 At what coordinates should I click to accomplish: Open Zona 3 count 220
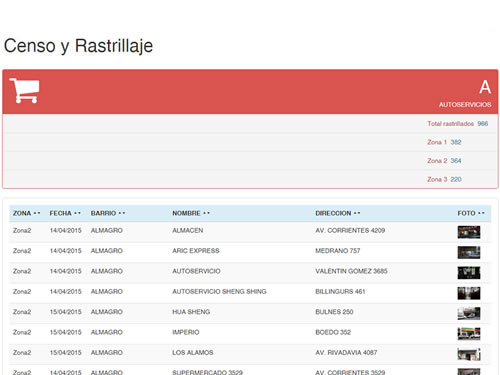(x=456, y=179)
